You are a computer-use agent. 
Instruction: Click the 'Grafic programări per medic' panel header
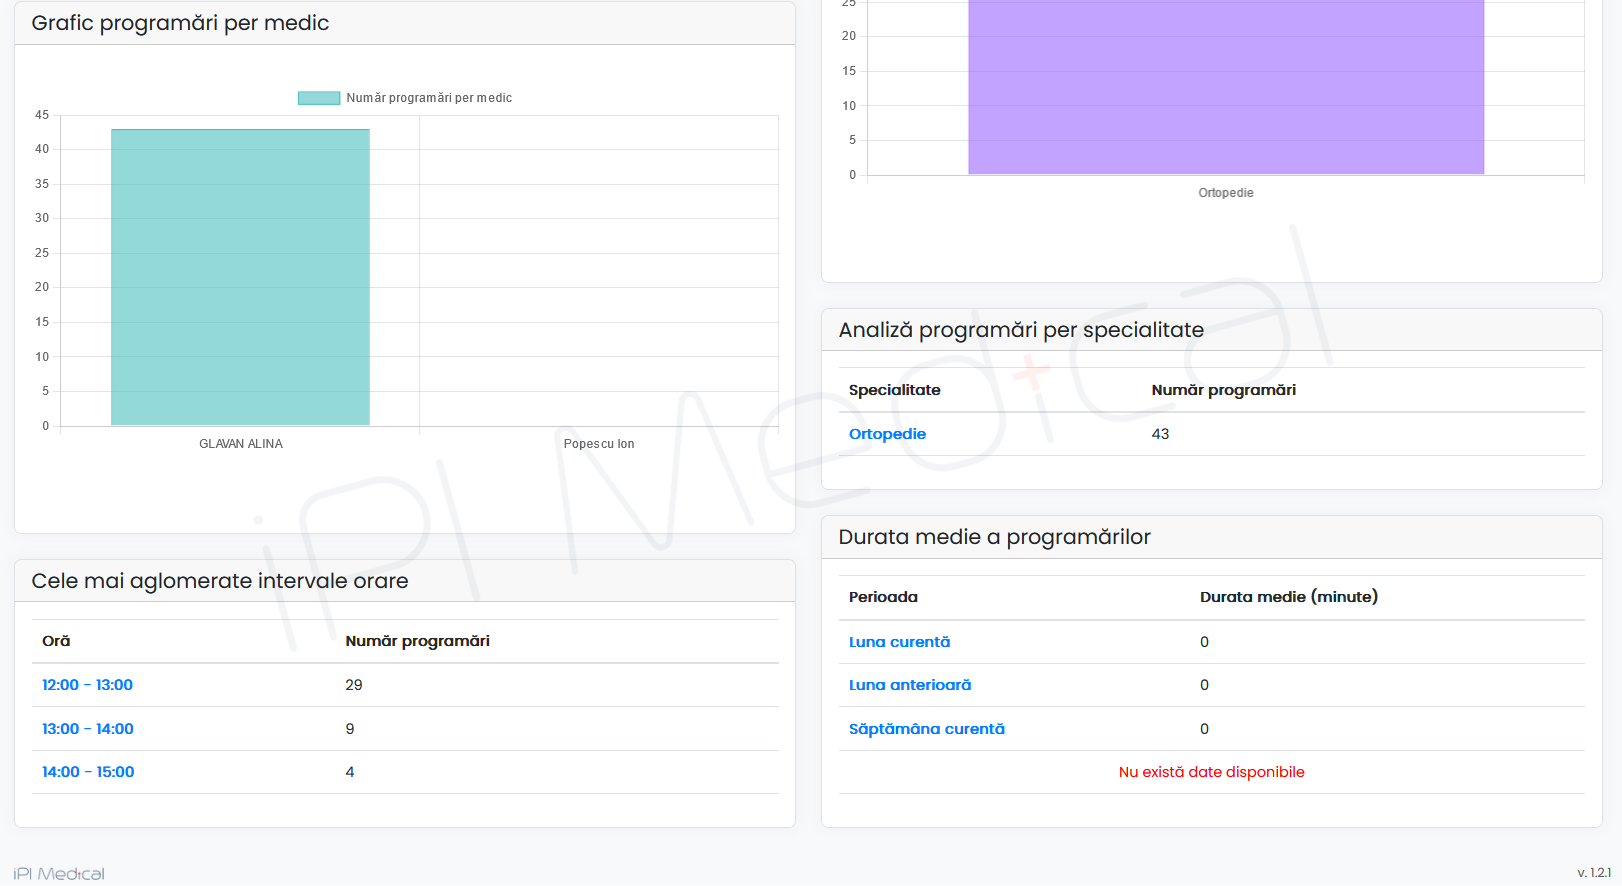pyautogui.click(x=180, y=23)
